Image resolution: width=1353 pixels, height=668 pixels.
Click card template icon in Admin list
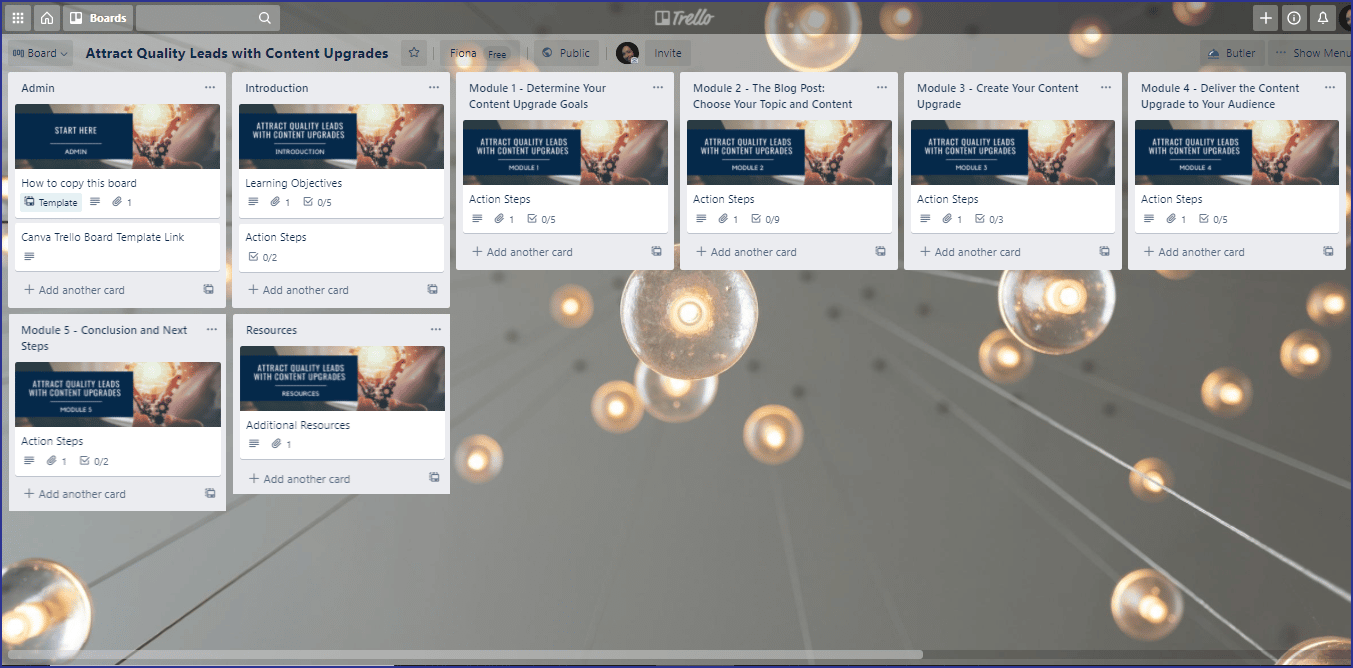209,289
